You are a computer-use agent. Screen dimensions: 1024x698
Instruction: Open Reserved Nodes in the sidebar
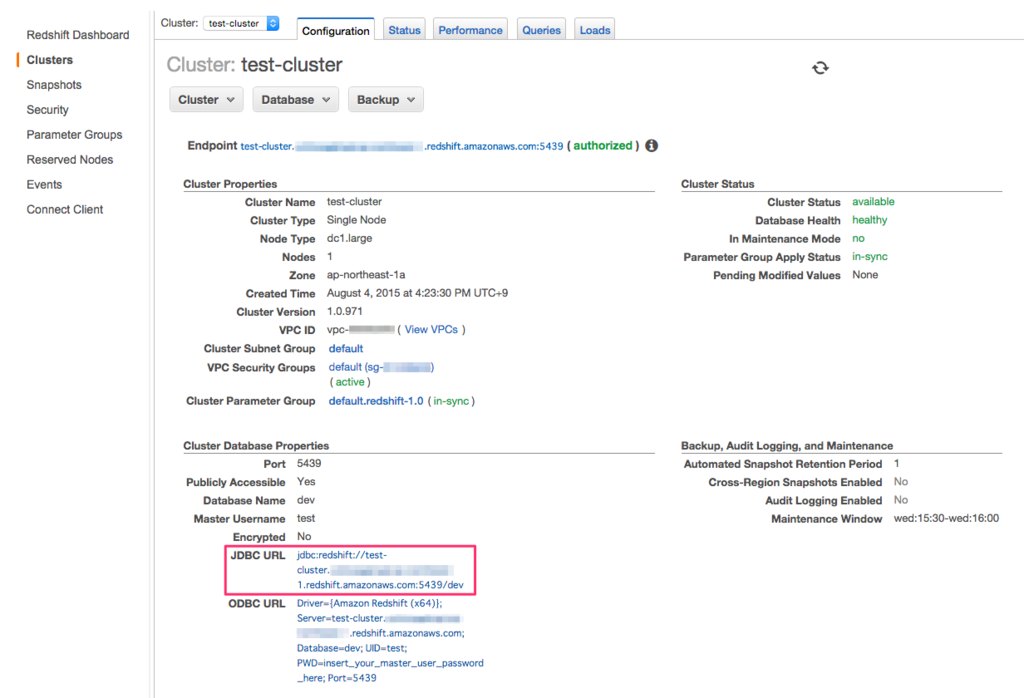point(70,159)
